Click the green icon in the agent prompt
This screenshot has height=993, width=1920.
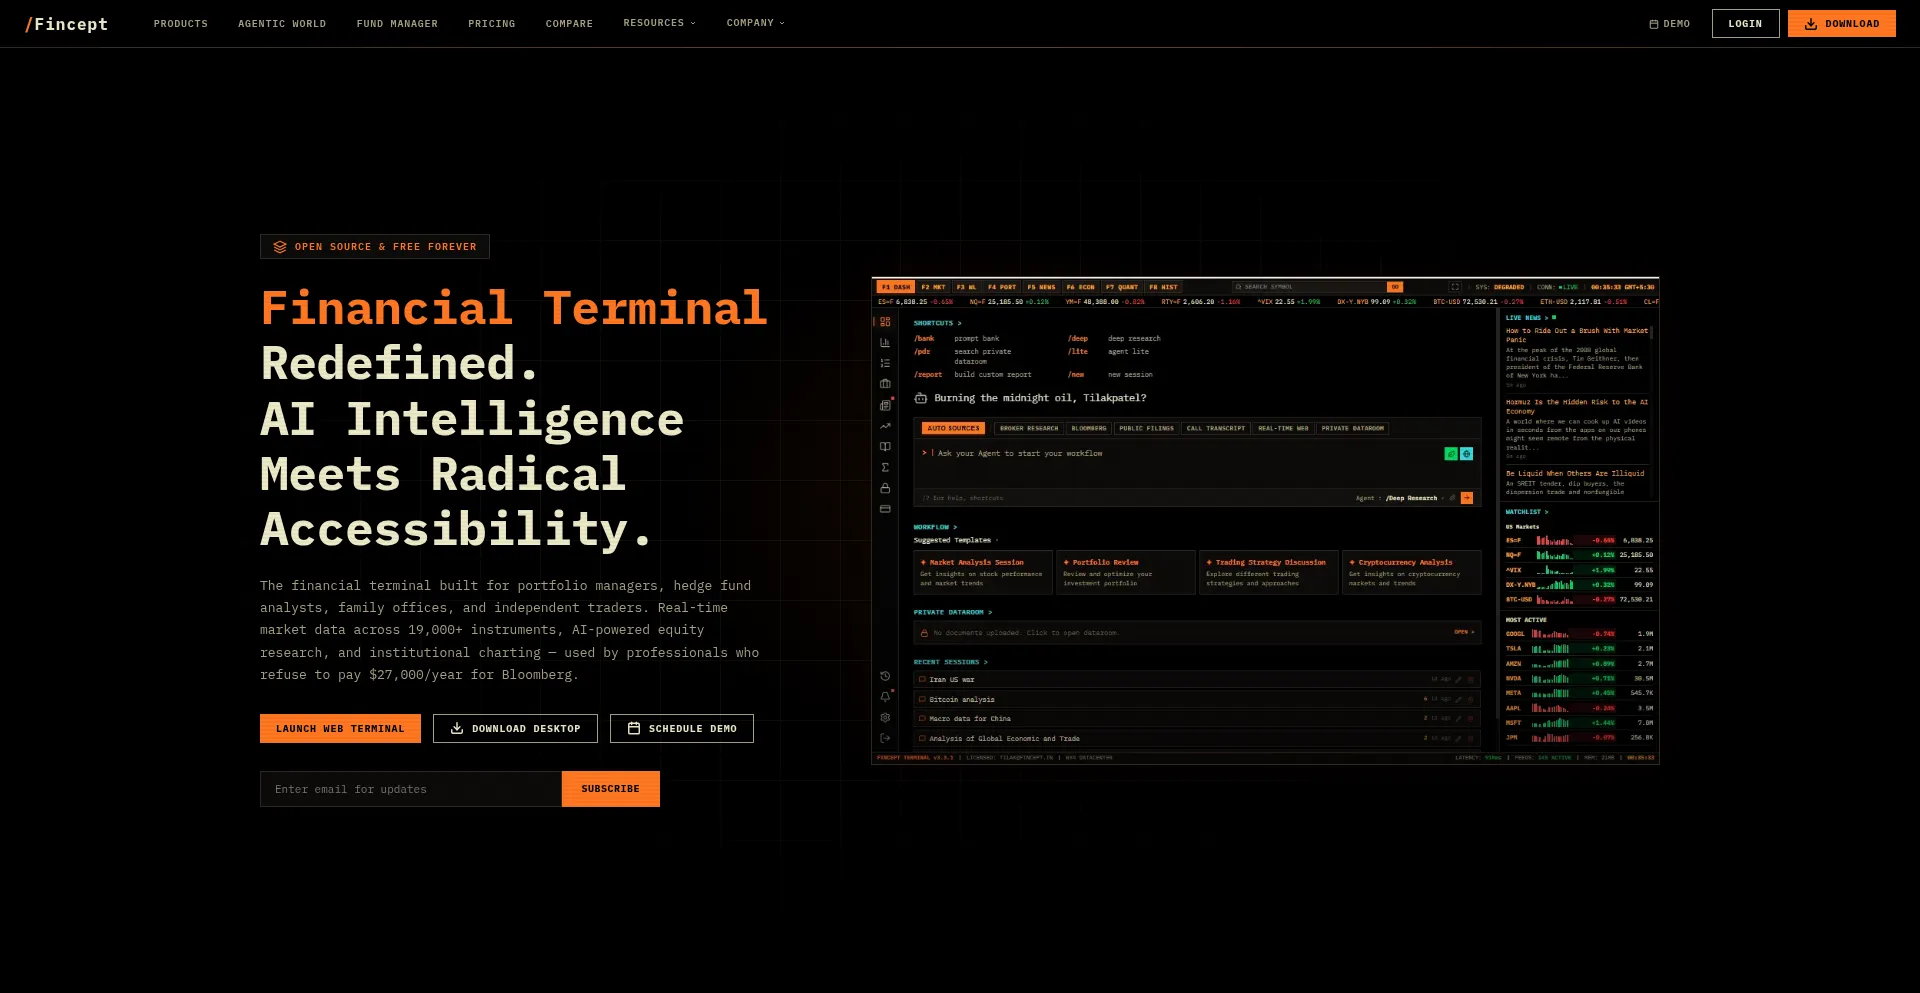click(1451, 454)
